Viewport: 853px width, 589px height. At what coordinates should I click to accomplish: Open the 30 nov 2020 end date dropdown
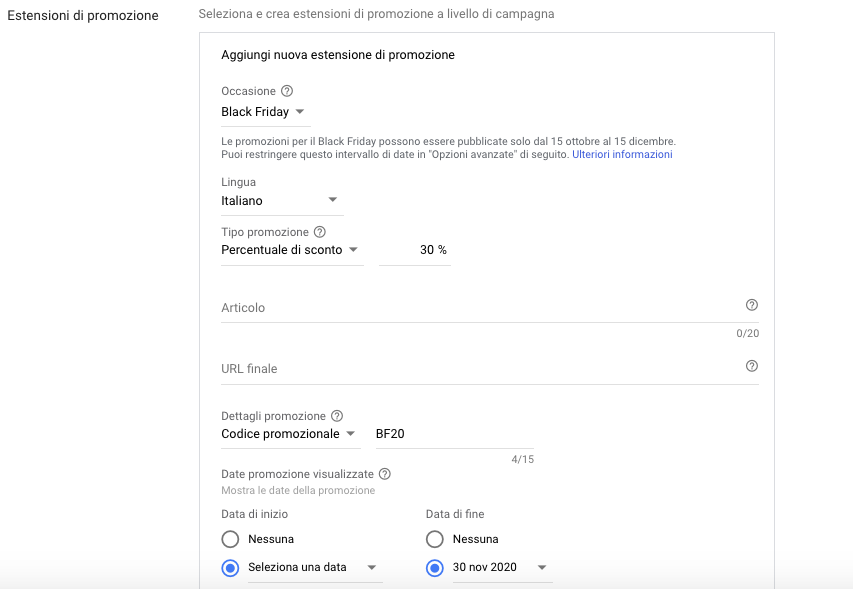point(502,568)
